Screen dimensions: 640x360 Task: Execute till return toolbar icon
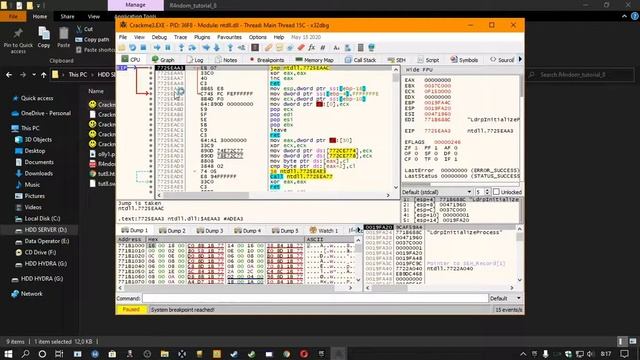(230, 48)
